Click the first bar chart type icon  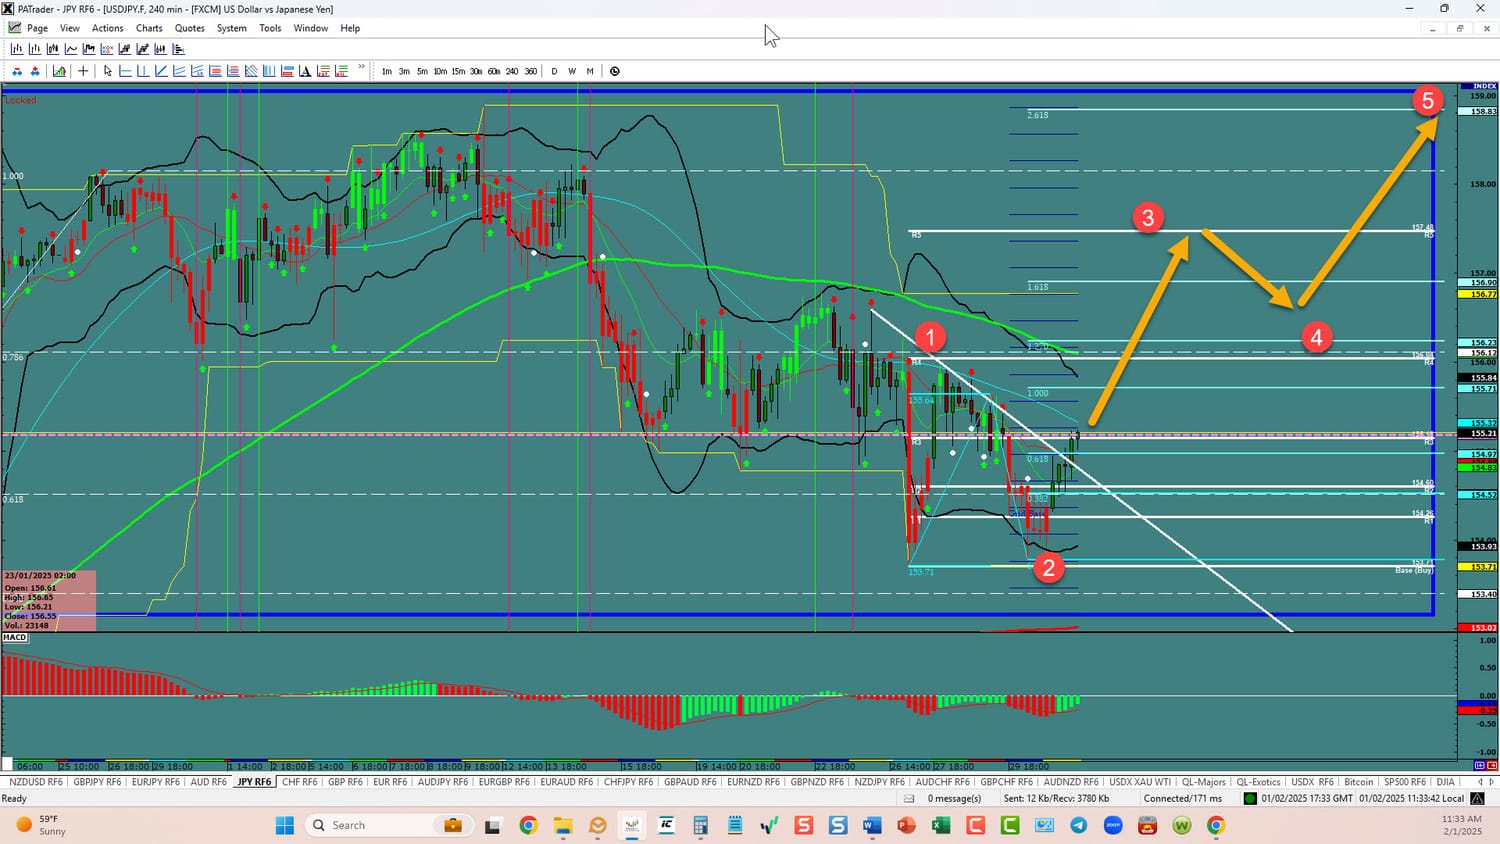[17, 49]
